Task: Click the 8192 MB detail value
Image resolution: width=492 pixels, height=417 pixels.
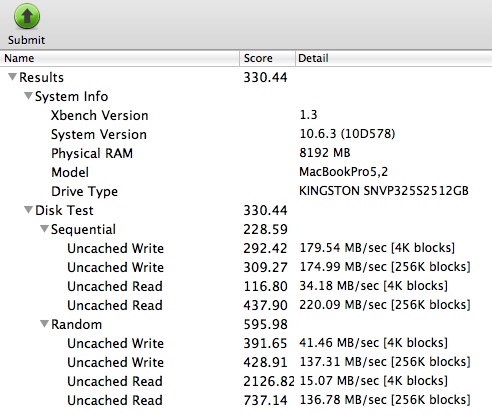Action: [325, 153]
